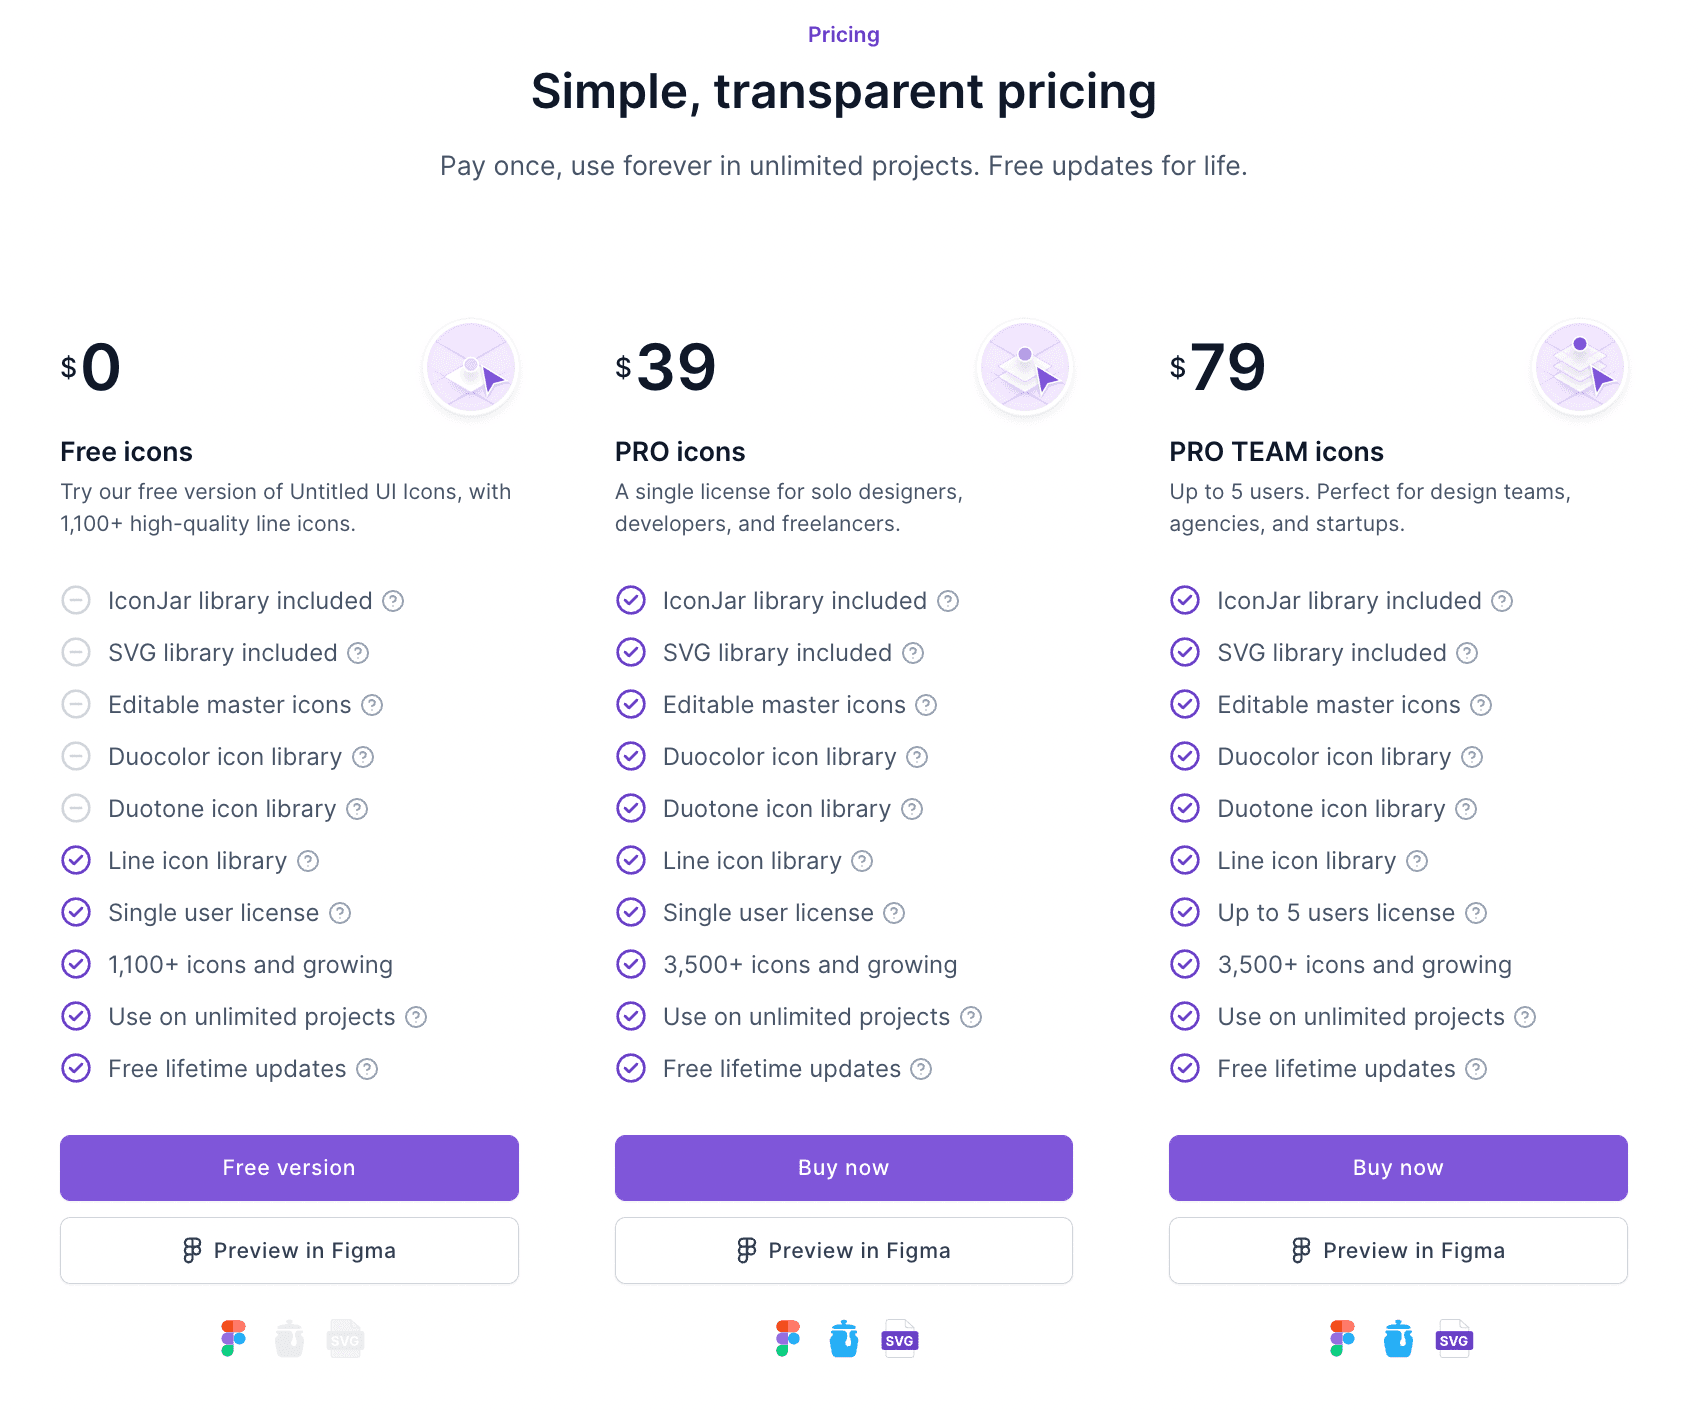
Task: Click greyed-out SVG icon under Free plan
Action: point(345,1339)
